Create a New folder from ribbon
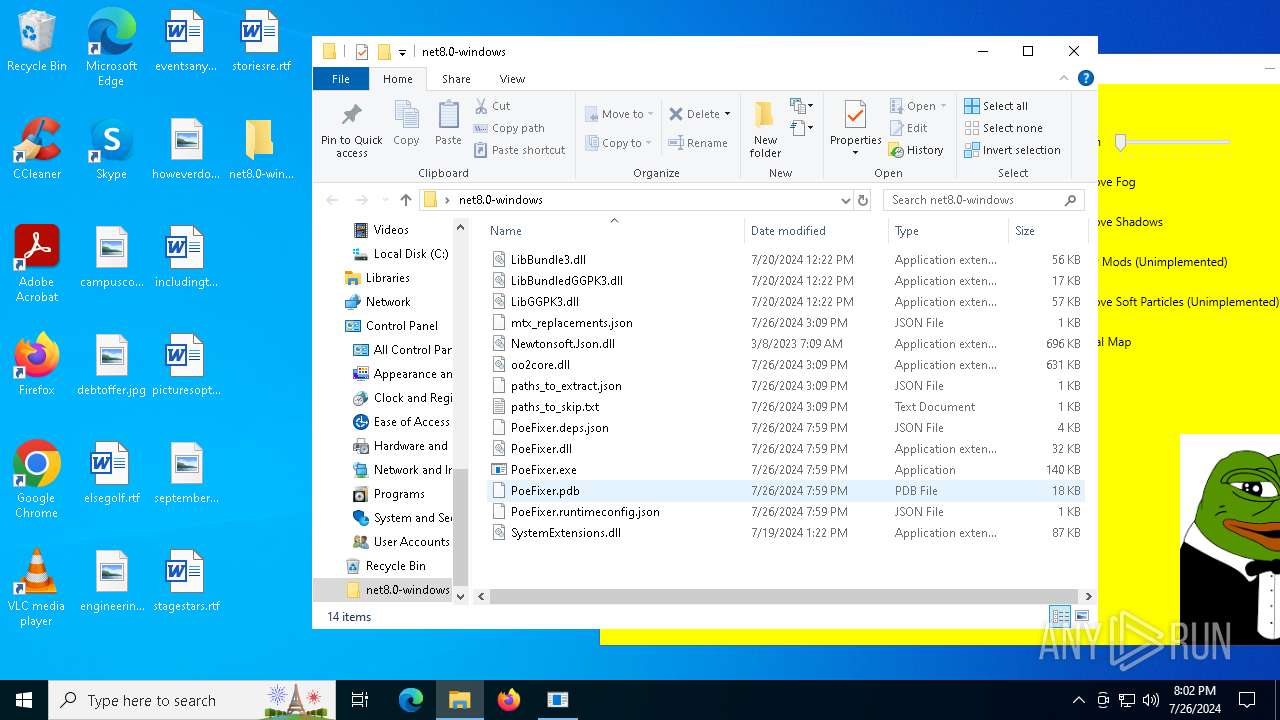This screenshot has height=720, width=1280. pos(765,128)
